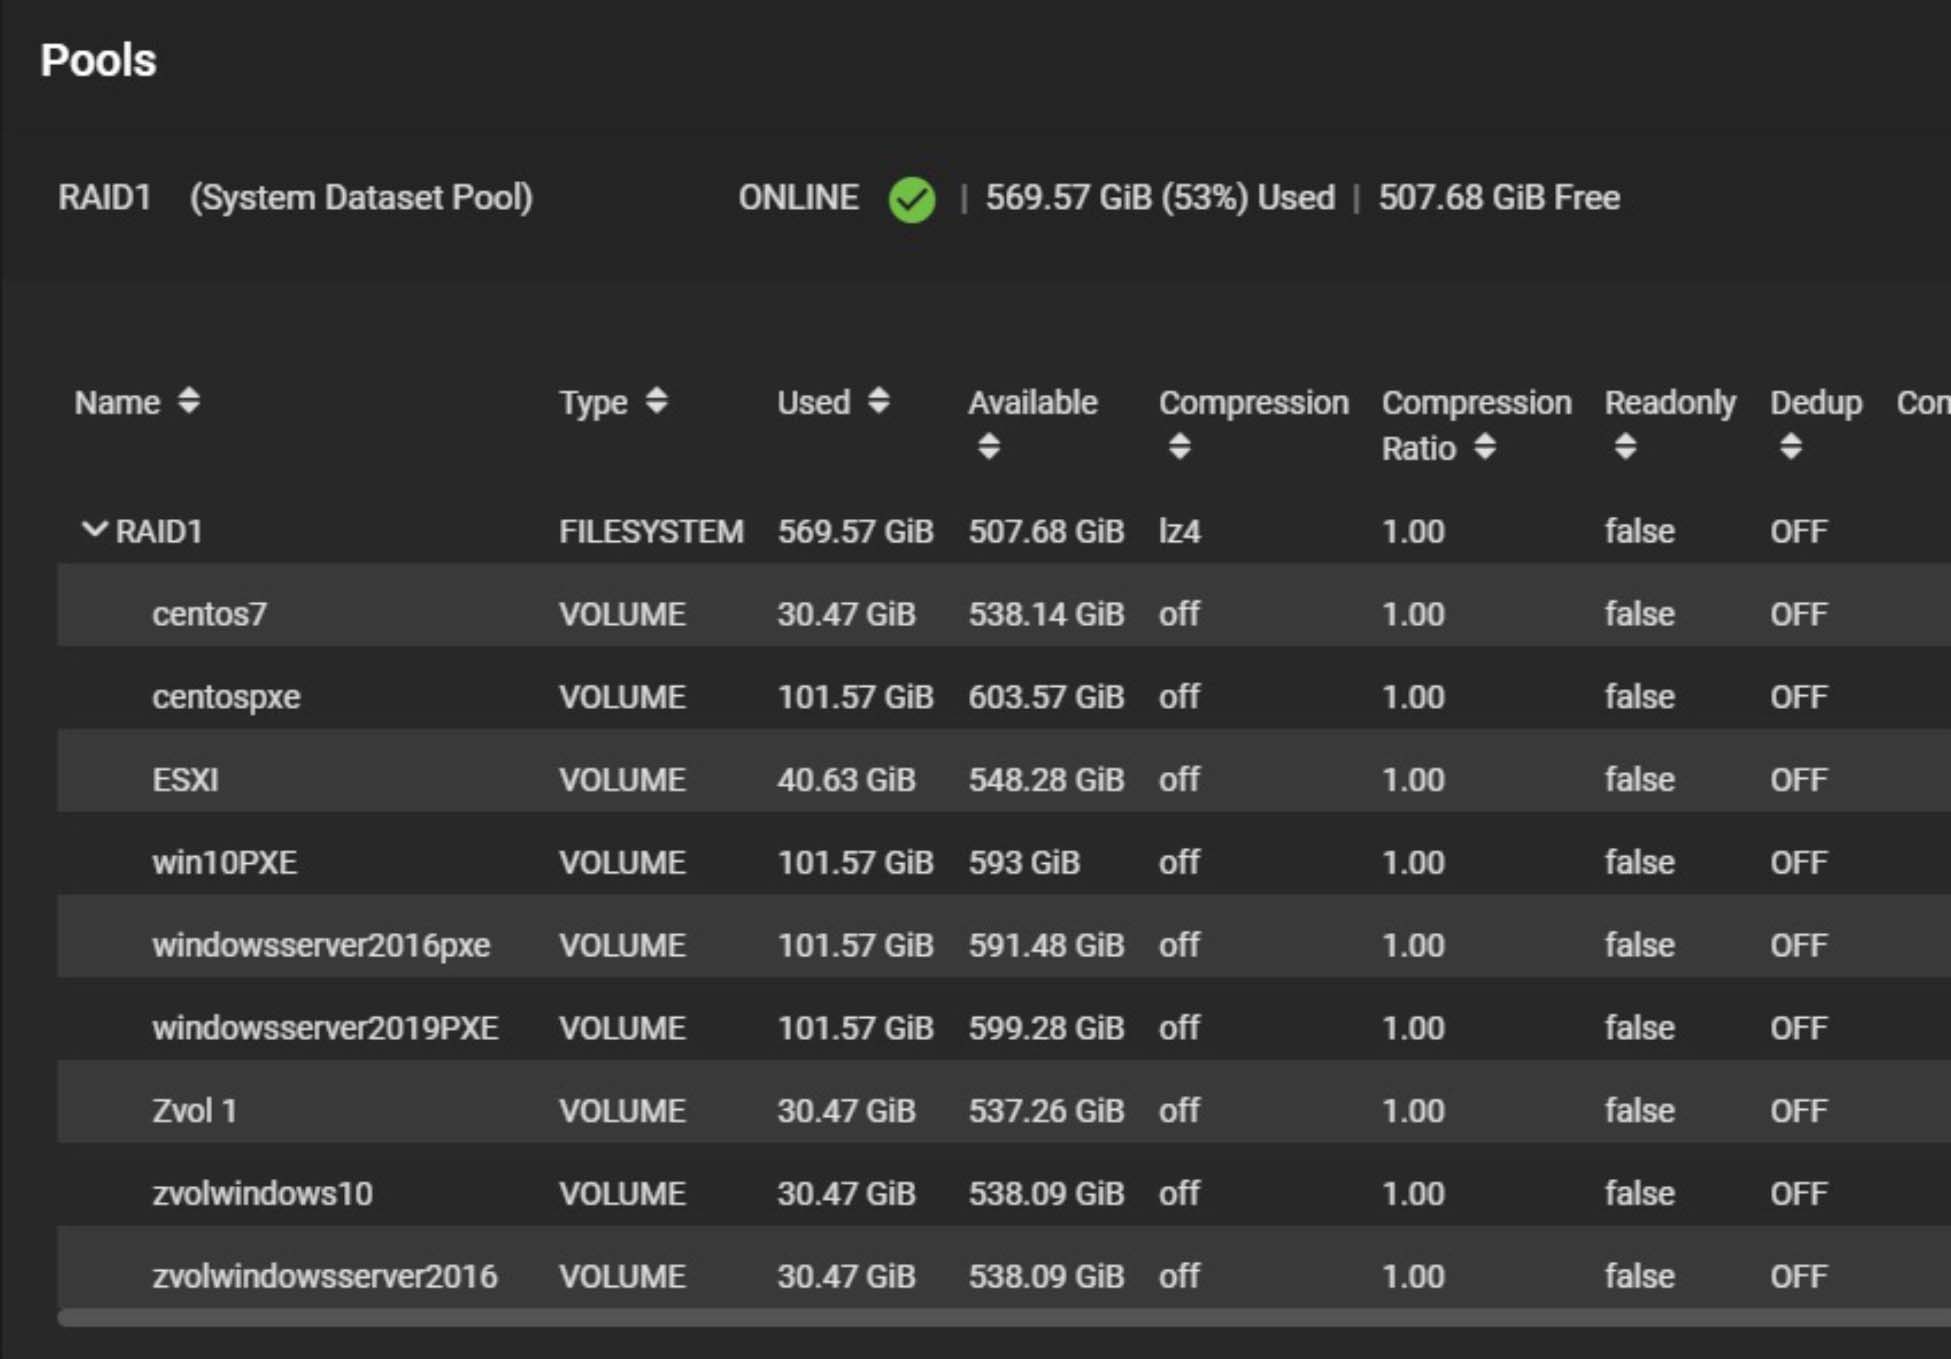Viewport: 1951px width, 1359px height.
Task: Click FILESYSTEM type cell of RAID1
Action: 651,531
